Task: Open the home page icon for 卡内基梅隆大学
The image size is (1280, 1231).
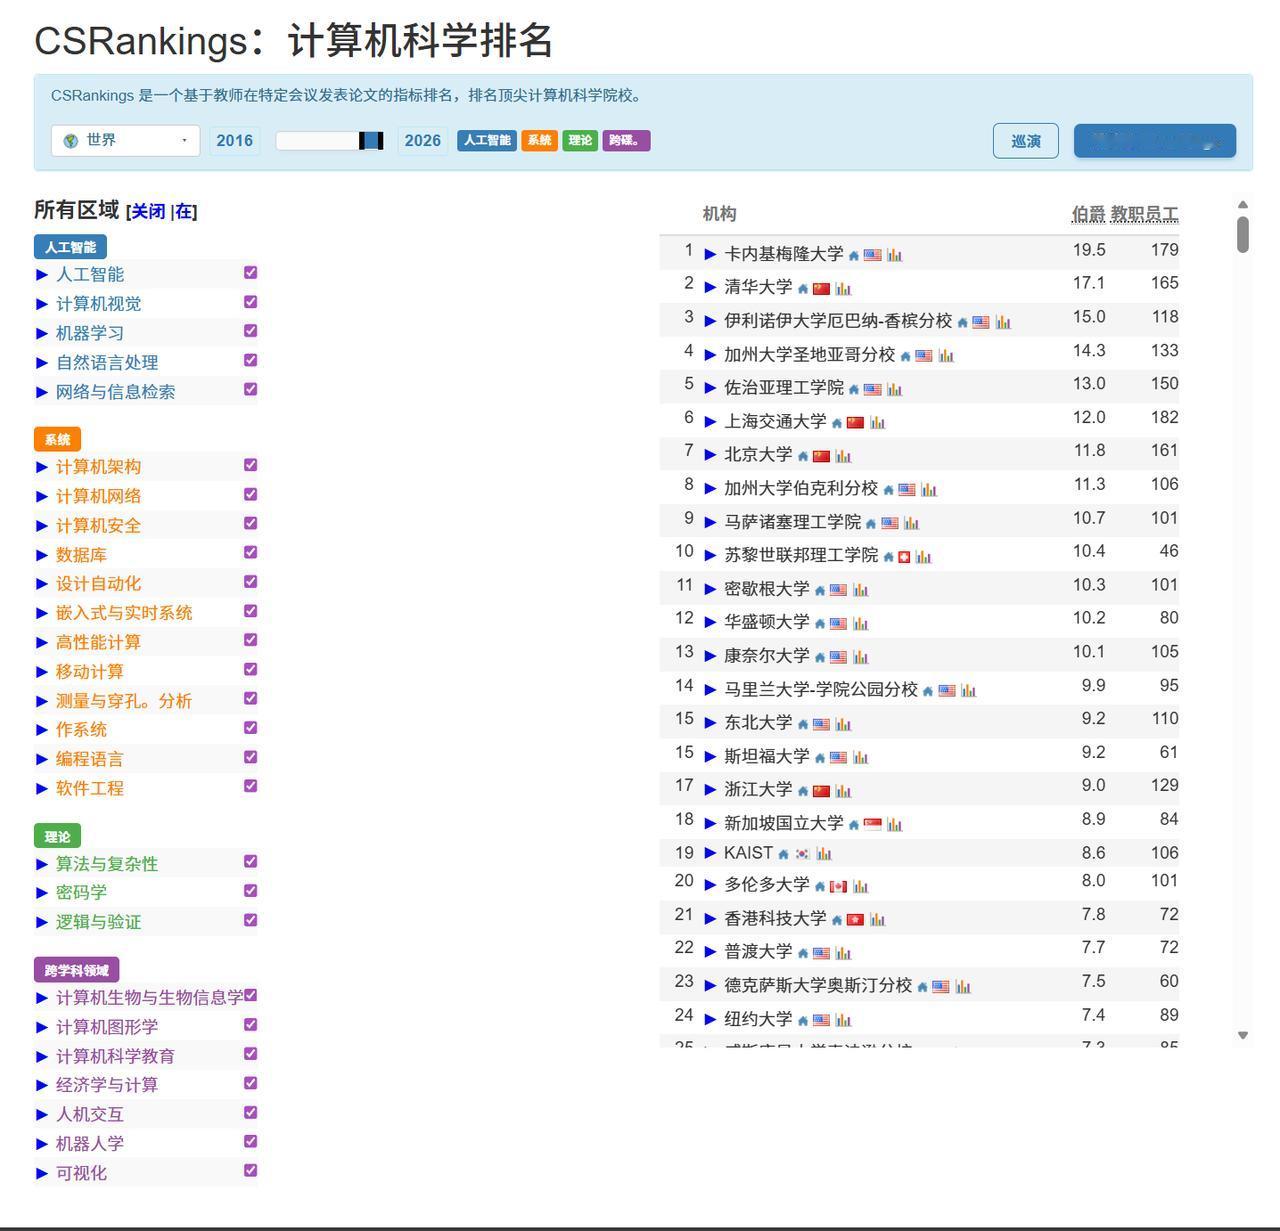Action: coord(854,256)
